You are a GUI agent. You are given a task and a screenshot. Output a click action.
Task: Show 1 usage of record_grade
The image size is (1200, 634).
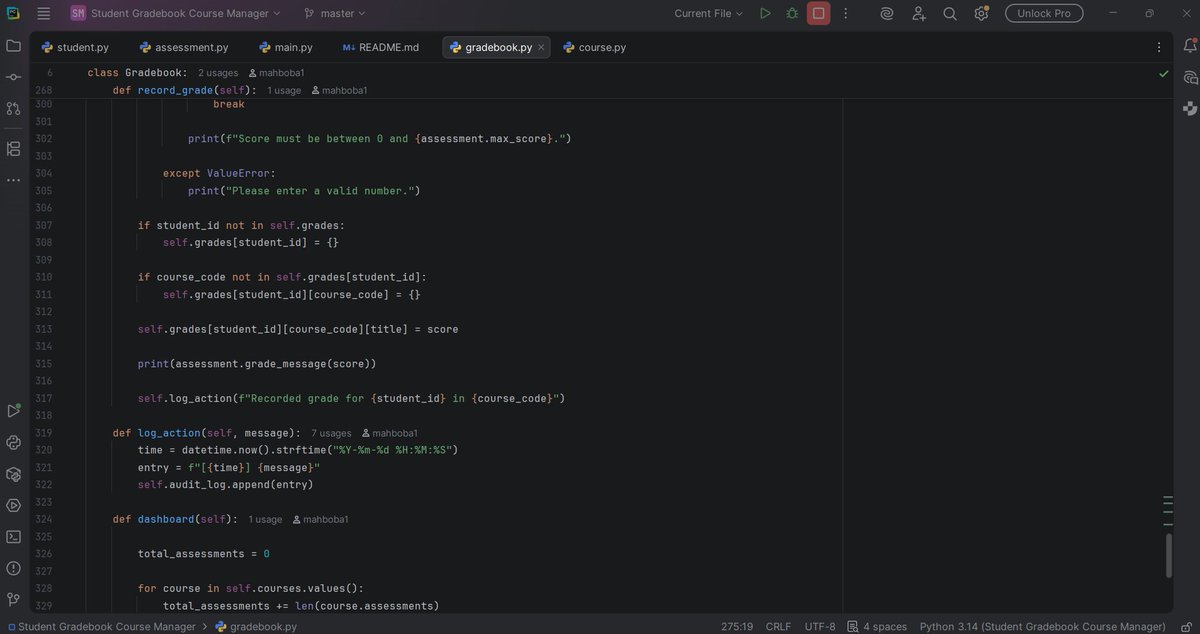[284, 90]
